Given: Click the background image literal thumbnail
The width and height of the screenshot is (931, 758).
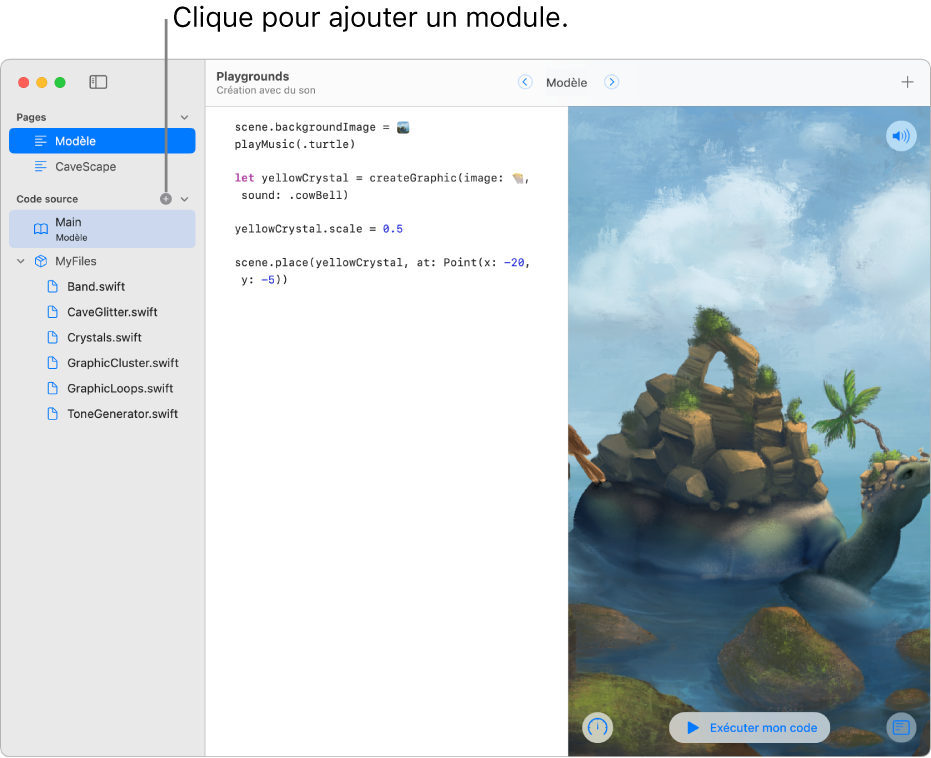Looking at the screenshot, I should click(x=403, y=127).
